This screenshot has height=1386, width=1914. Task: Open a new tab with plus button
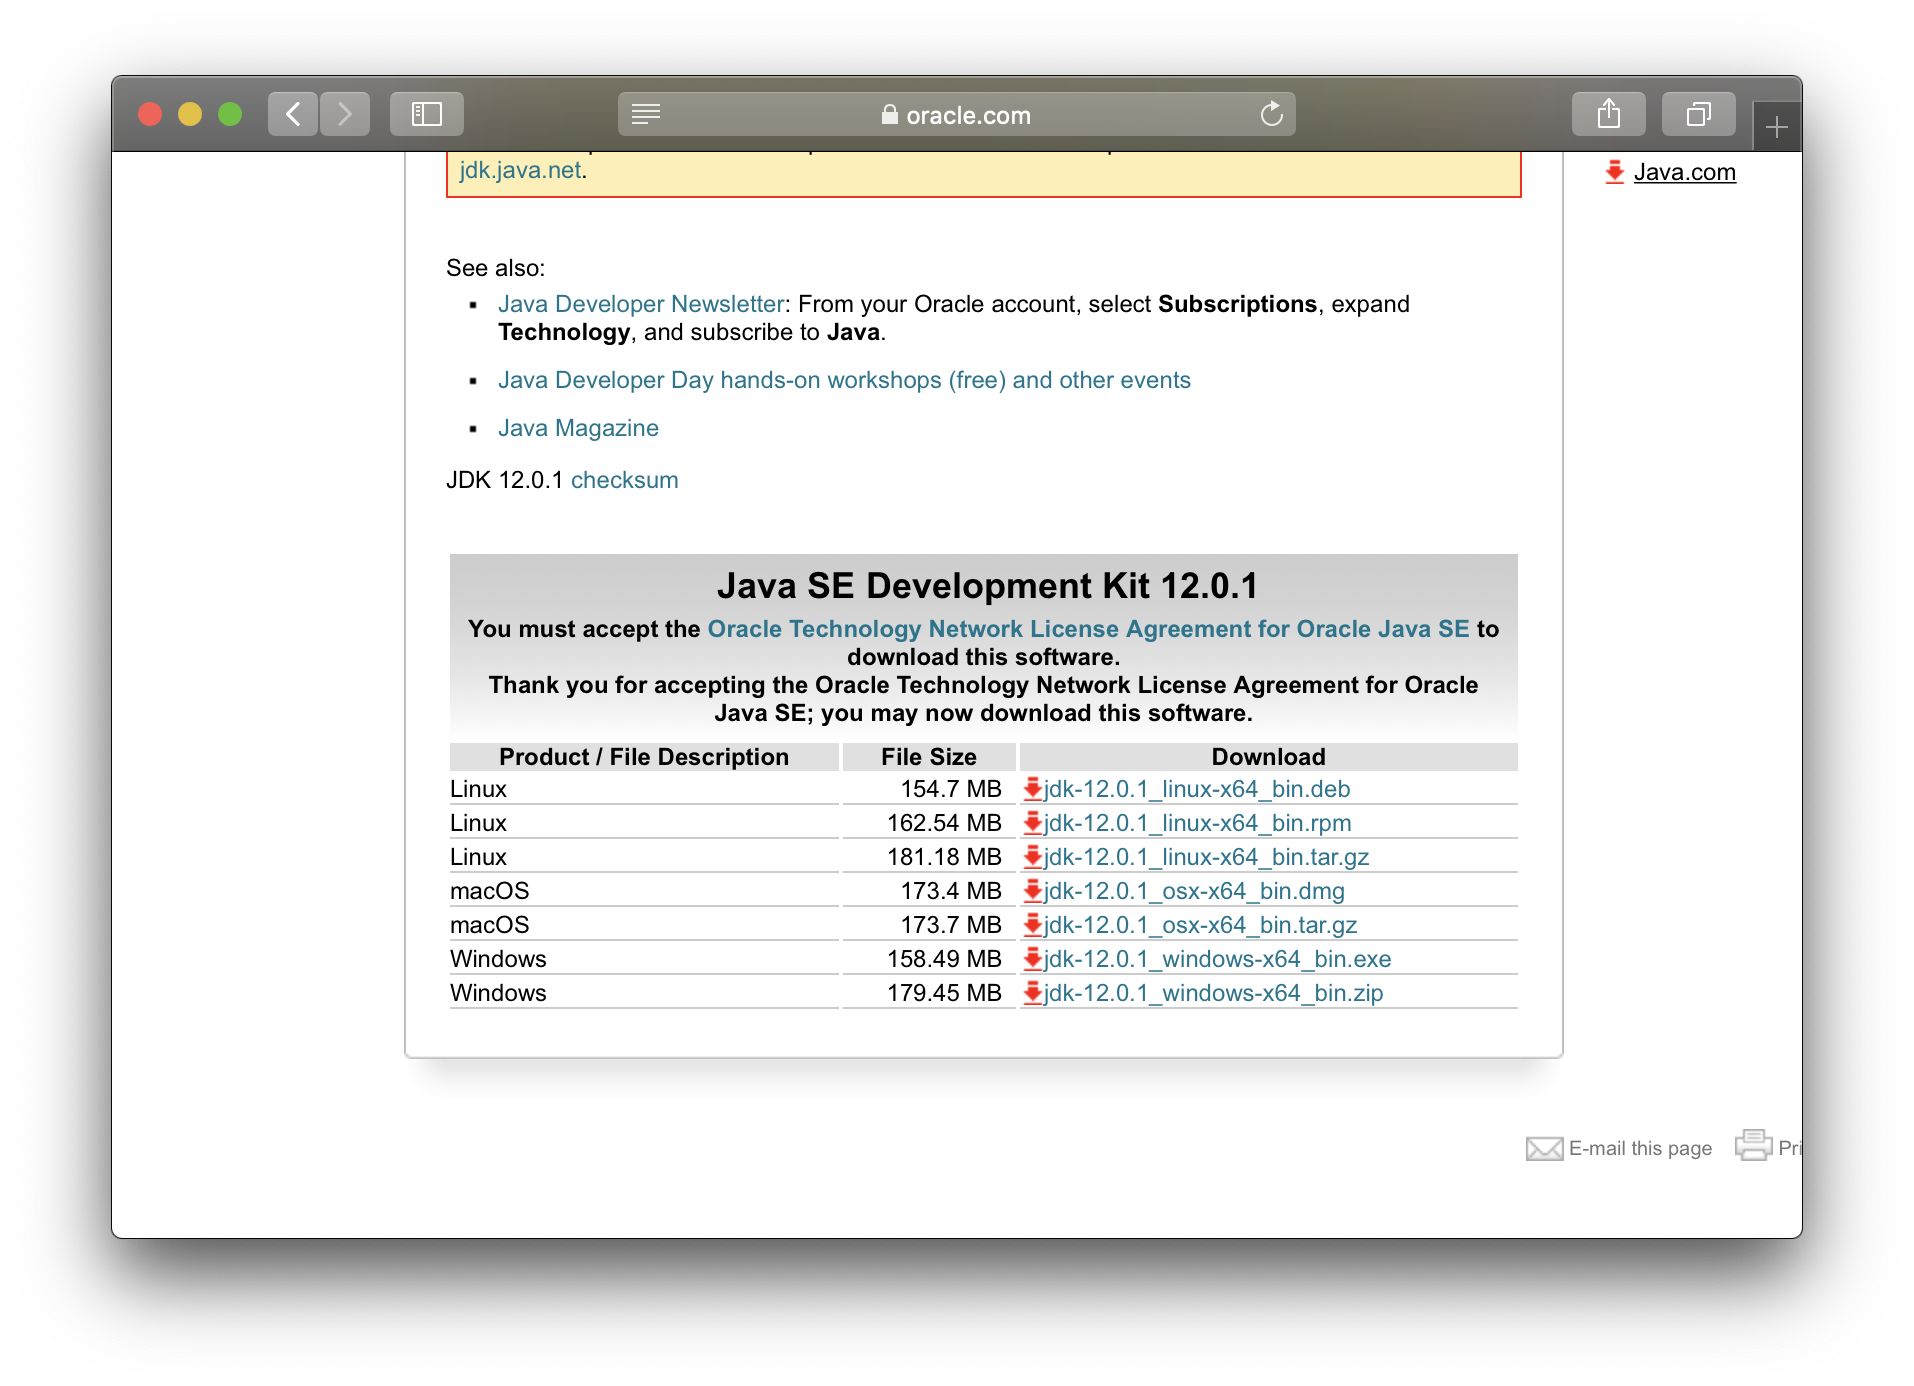coord(1776,127)
